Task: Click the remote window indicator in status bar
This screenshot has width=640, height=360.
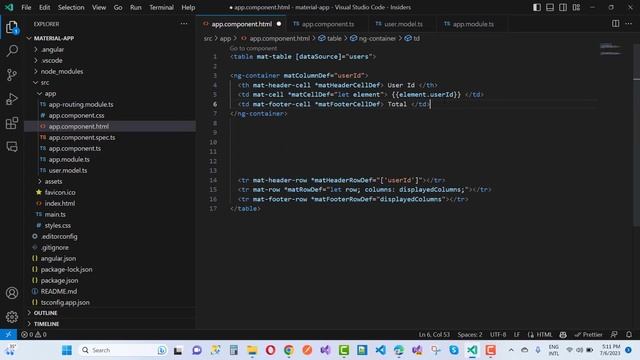Action: point(8,334)
